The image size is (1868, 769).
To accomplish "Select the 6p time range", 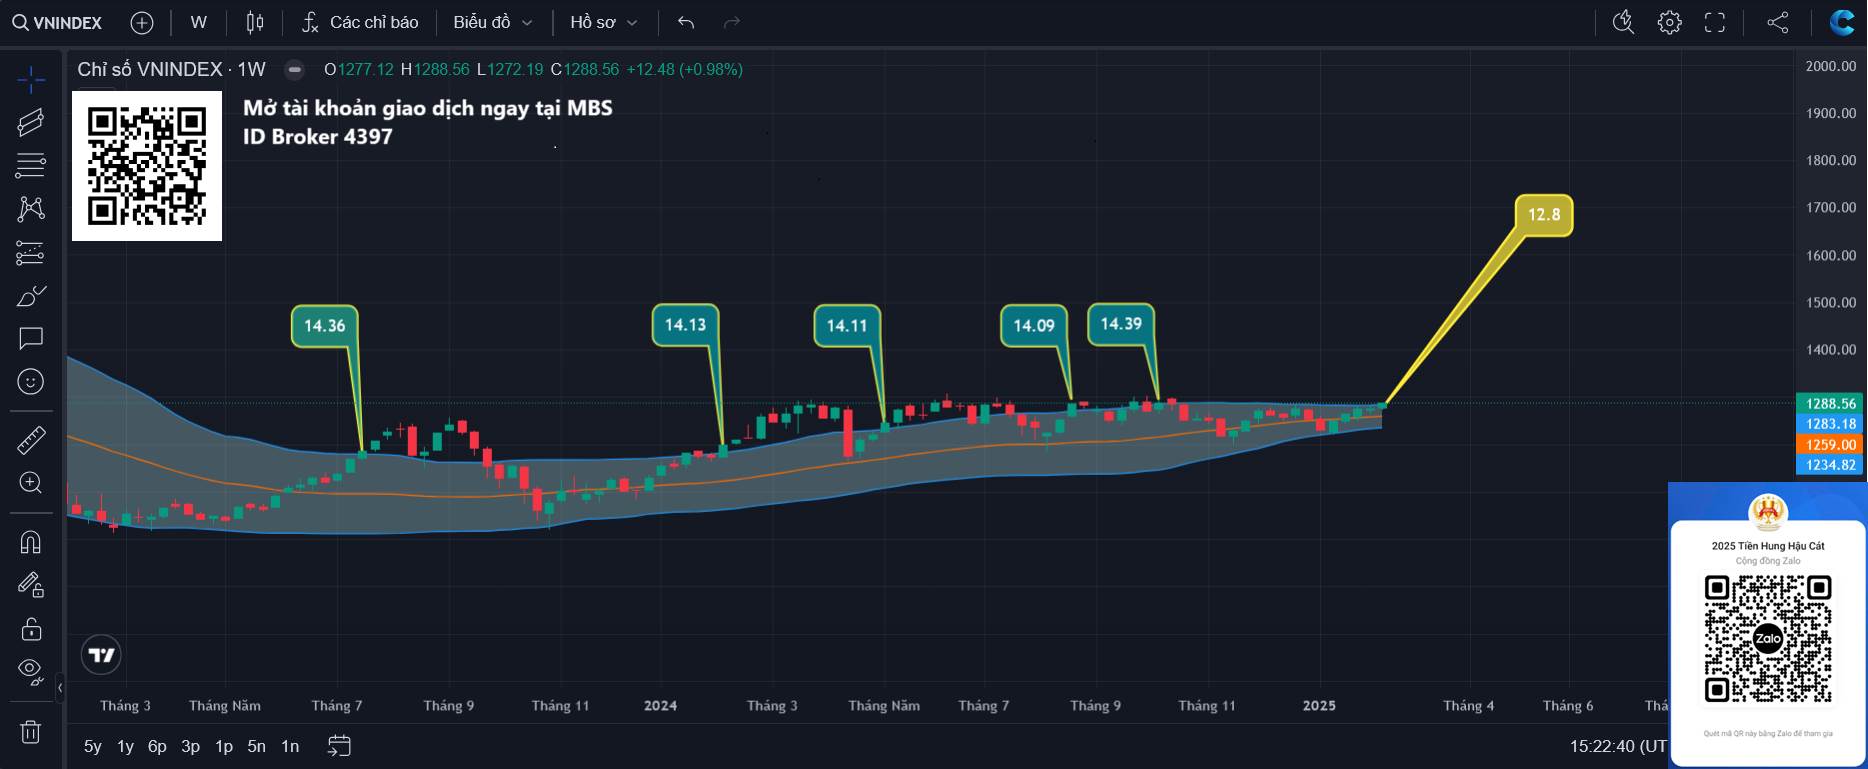I will point(157,746).
